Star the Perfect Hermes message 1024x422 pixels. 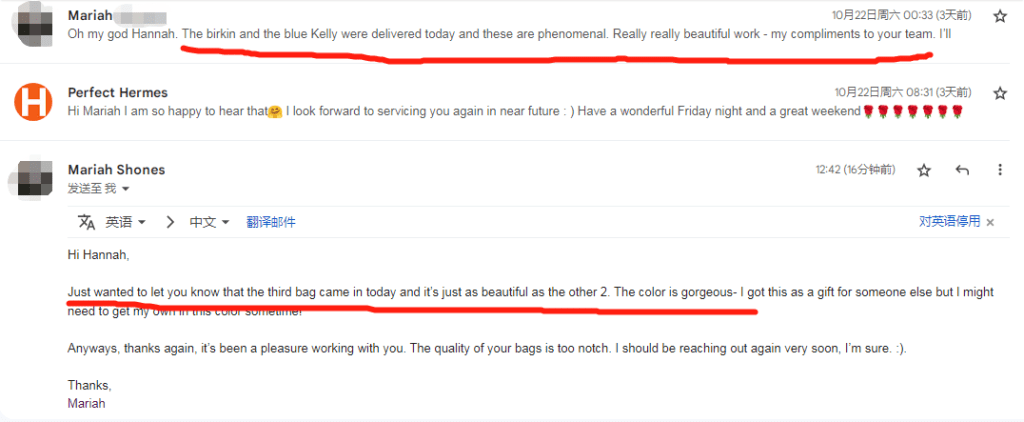(x=999, y=93)
